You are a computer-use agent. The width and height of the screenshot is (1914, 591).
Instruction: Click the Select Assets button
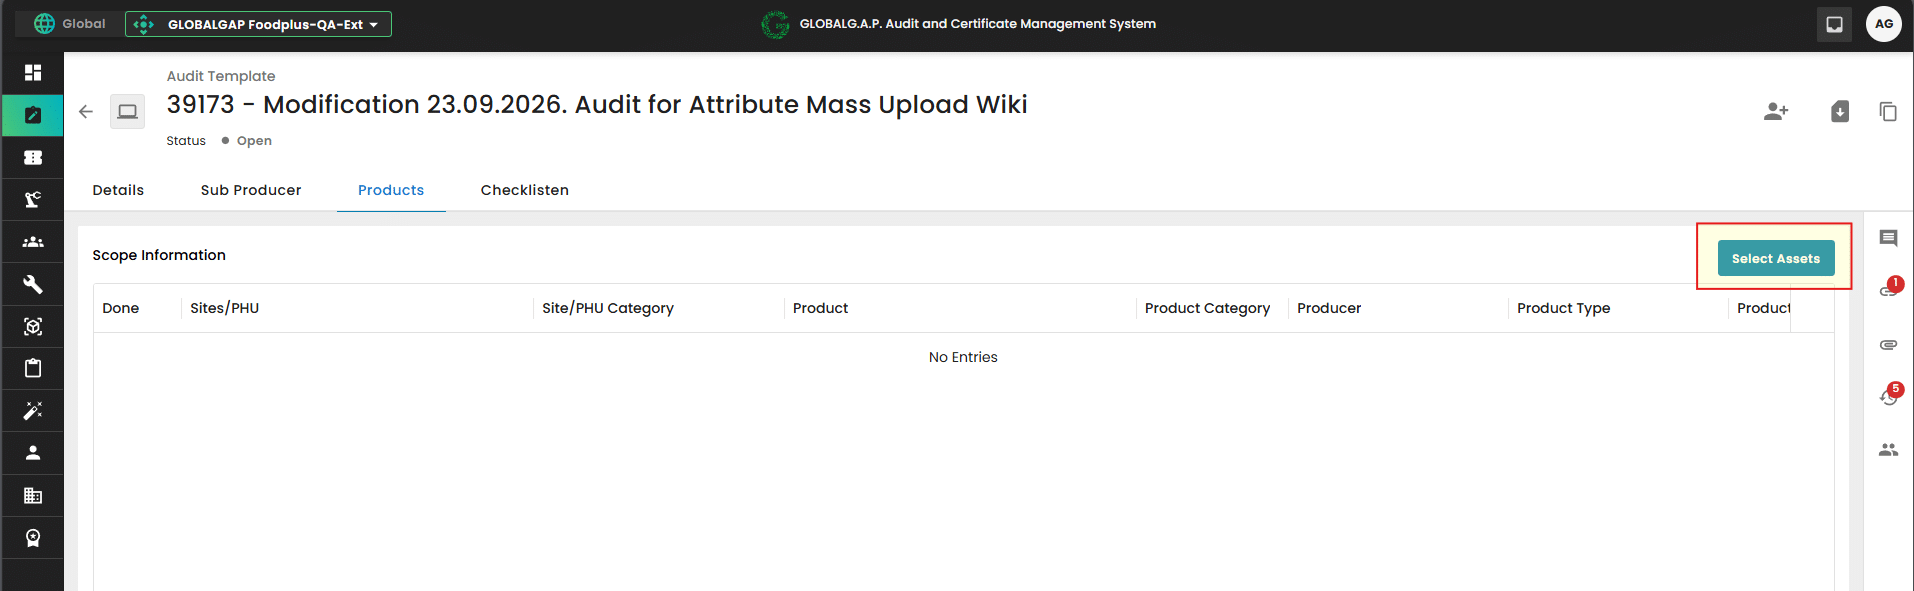pyautogui.click(x=1776, y=258)
